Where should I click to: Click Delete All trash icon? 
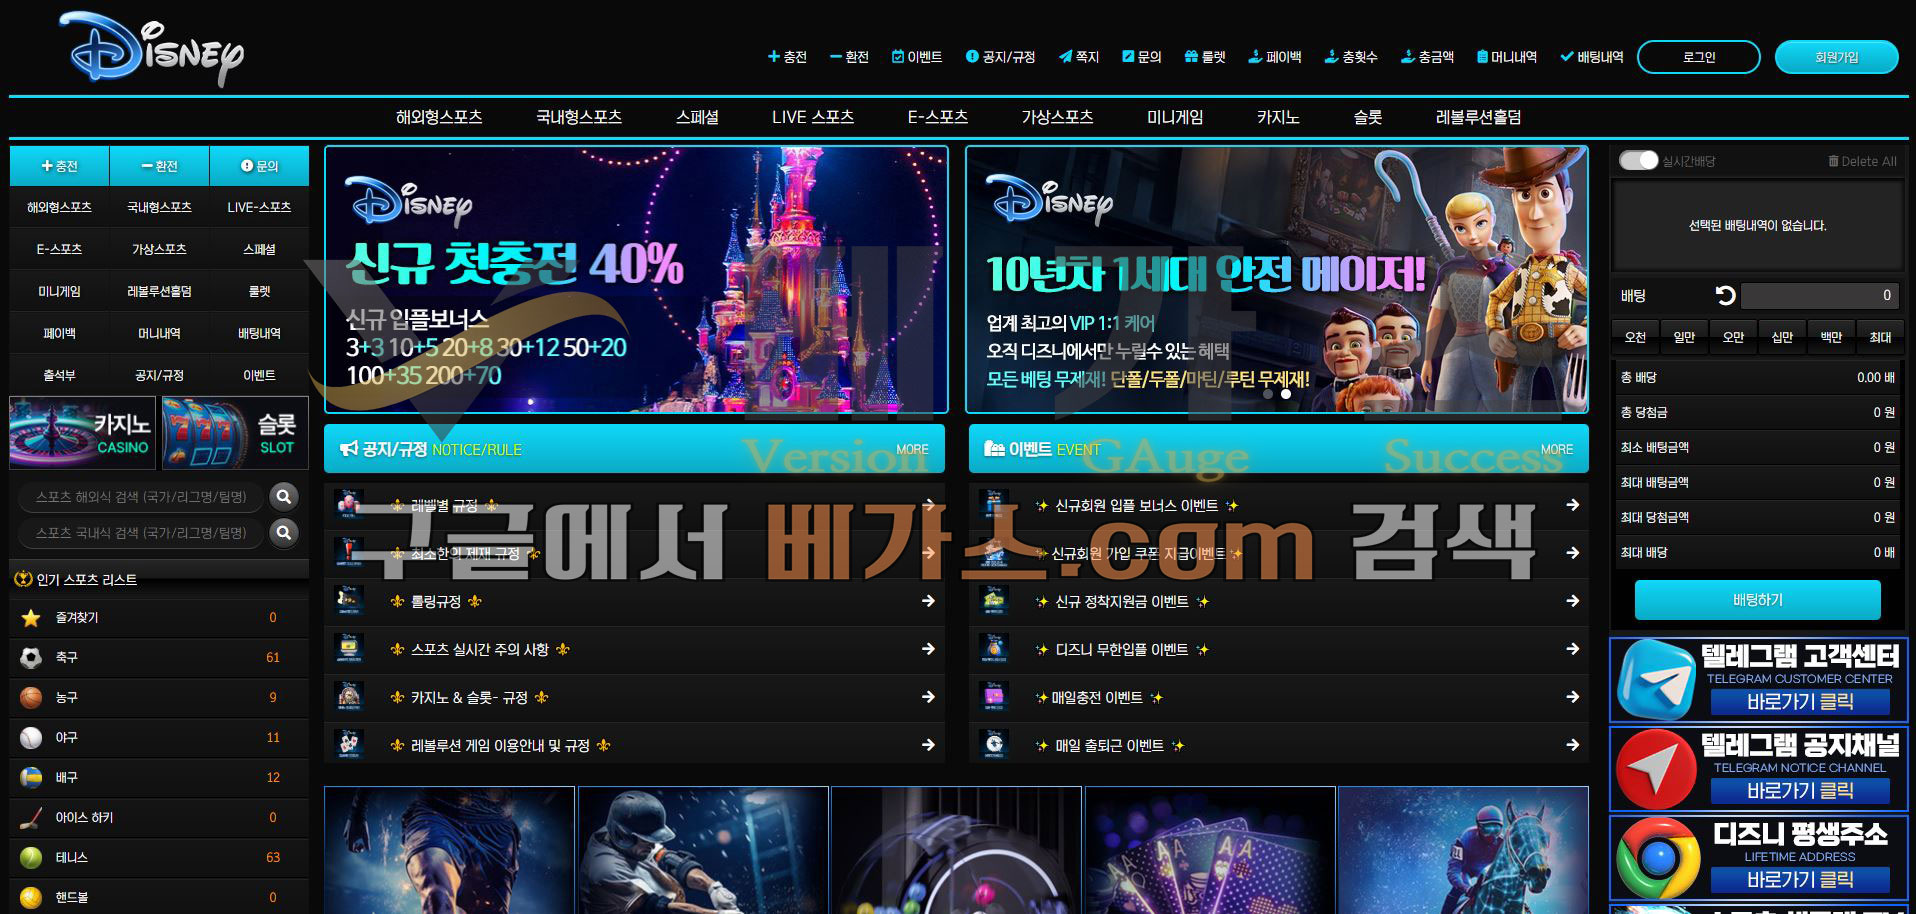[x=1833, y=161]
